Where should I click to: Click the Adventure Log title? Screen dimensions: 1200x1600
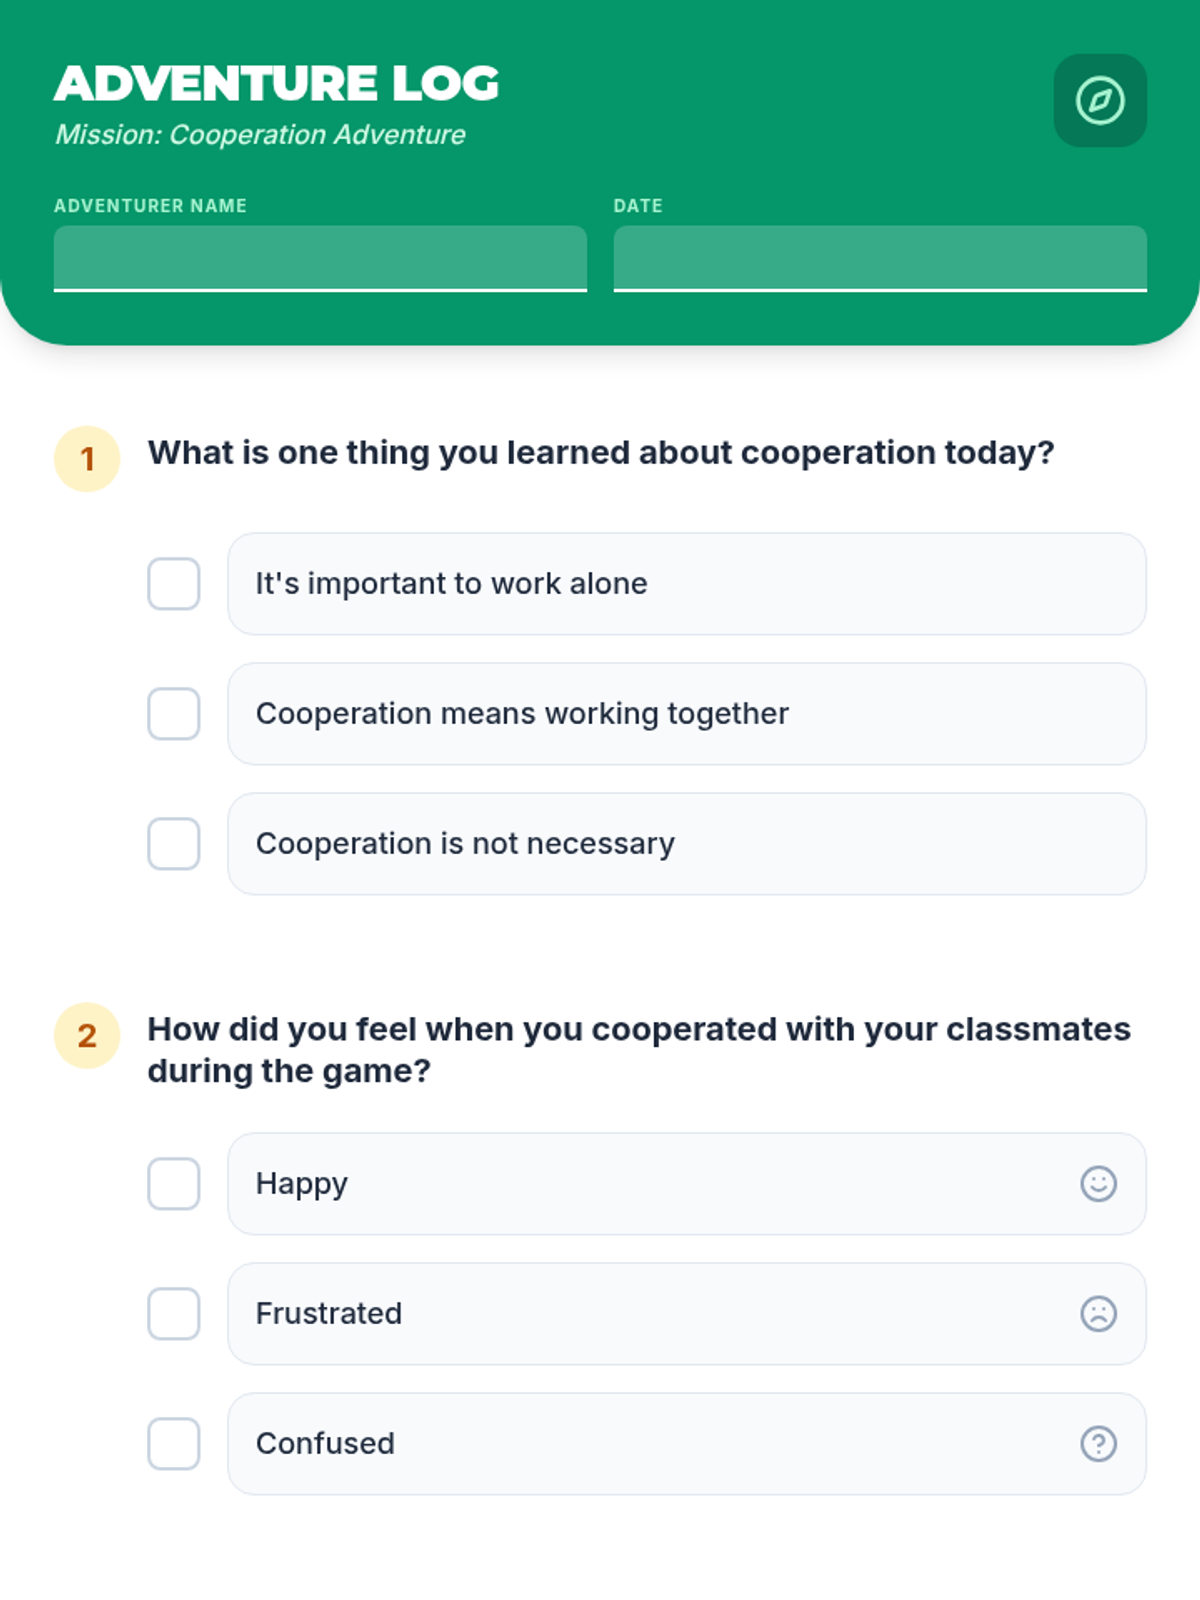pos(277,83)
